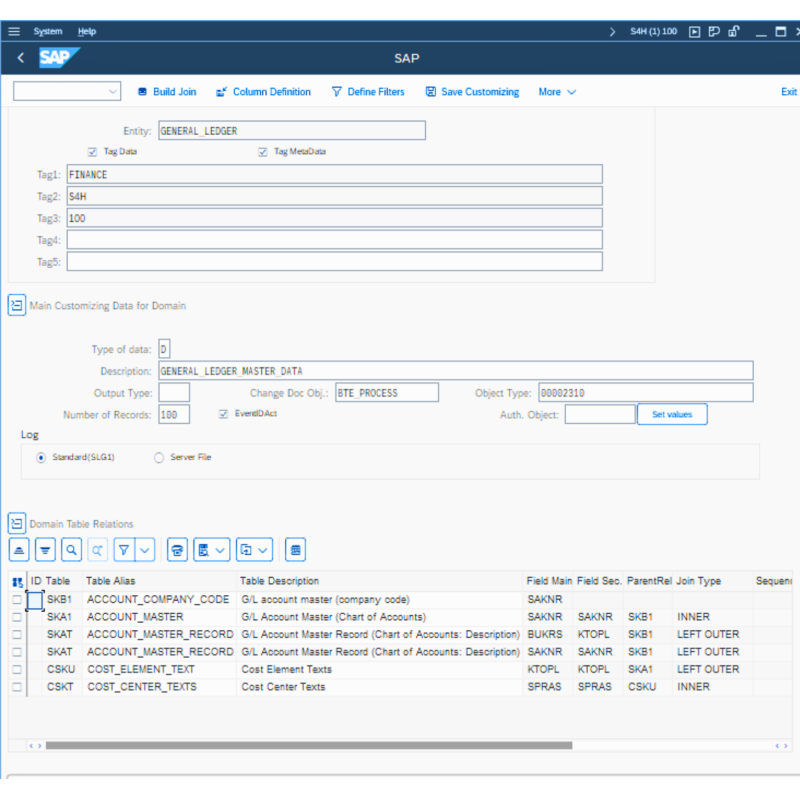Sort the table in descending order

[x=45, y=549]
